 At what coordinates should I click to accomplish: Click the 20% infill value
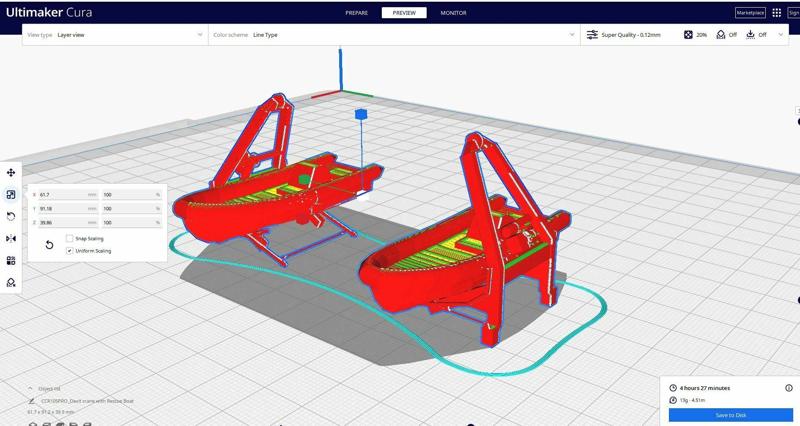click(x=702, y=35)
